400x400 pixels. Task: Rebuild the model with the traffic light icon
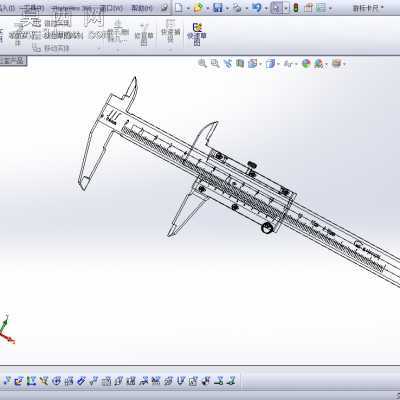(x=296, y=7)
